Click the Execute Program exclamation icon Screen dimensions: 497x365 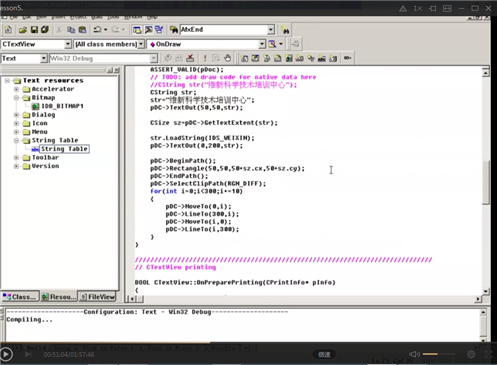205,58
